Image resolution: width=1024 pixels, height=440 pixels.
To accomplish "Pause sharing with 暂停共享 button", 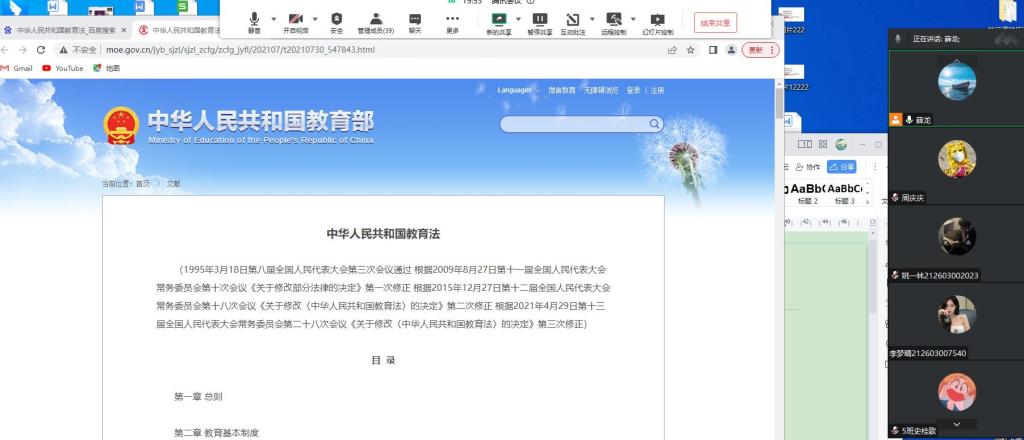I will tap(539, 23).
